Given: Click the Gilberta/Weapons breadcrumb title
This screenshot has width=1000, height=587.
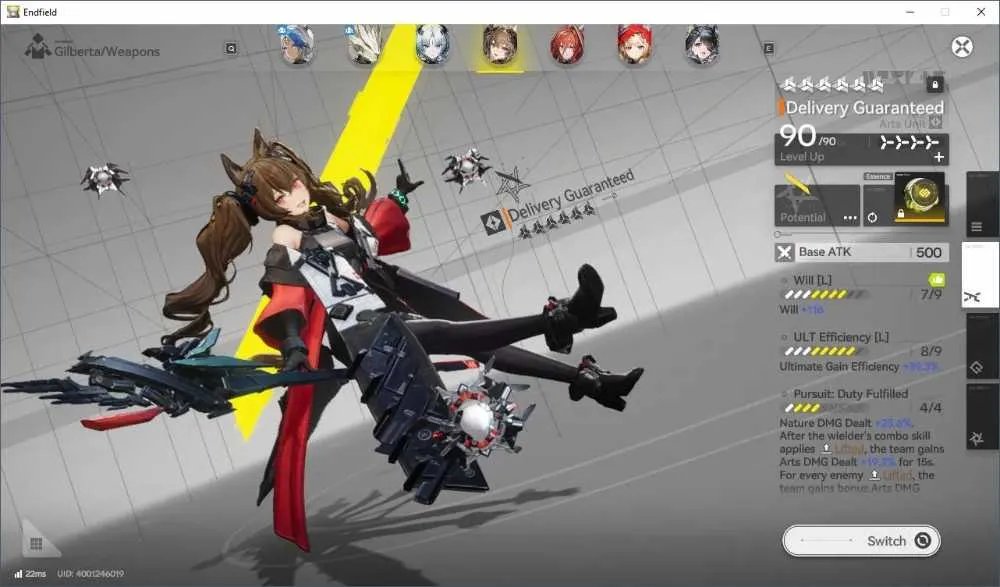Looking at the screenshot, I should coord(107,52).
